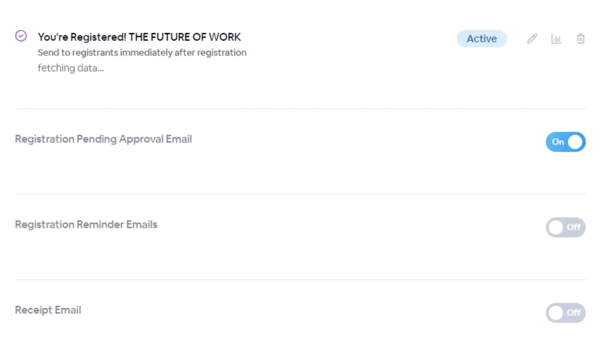Click the white knob of Reminder Emails switch
Screen dimensions: 600x360
pos(556,227)
